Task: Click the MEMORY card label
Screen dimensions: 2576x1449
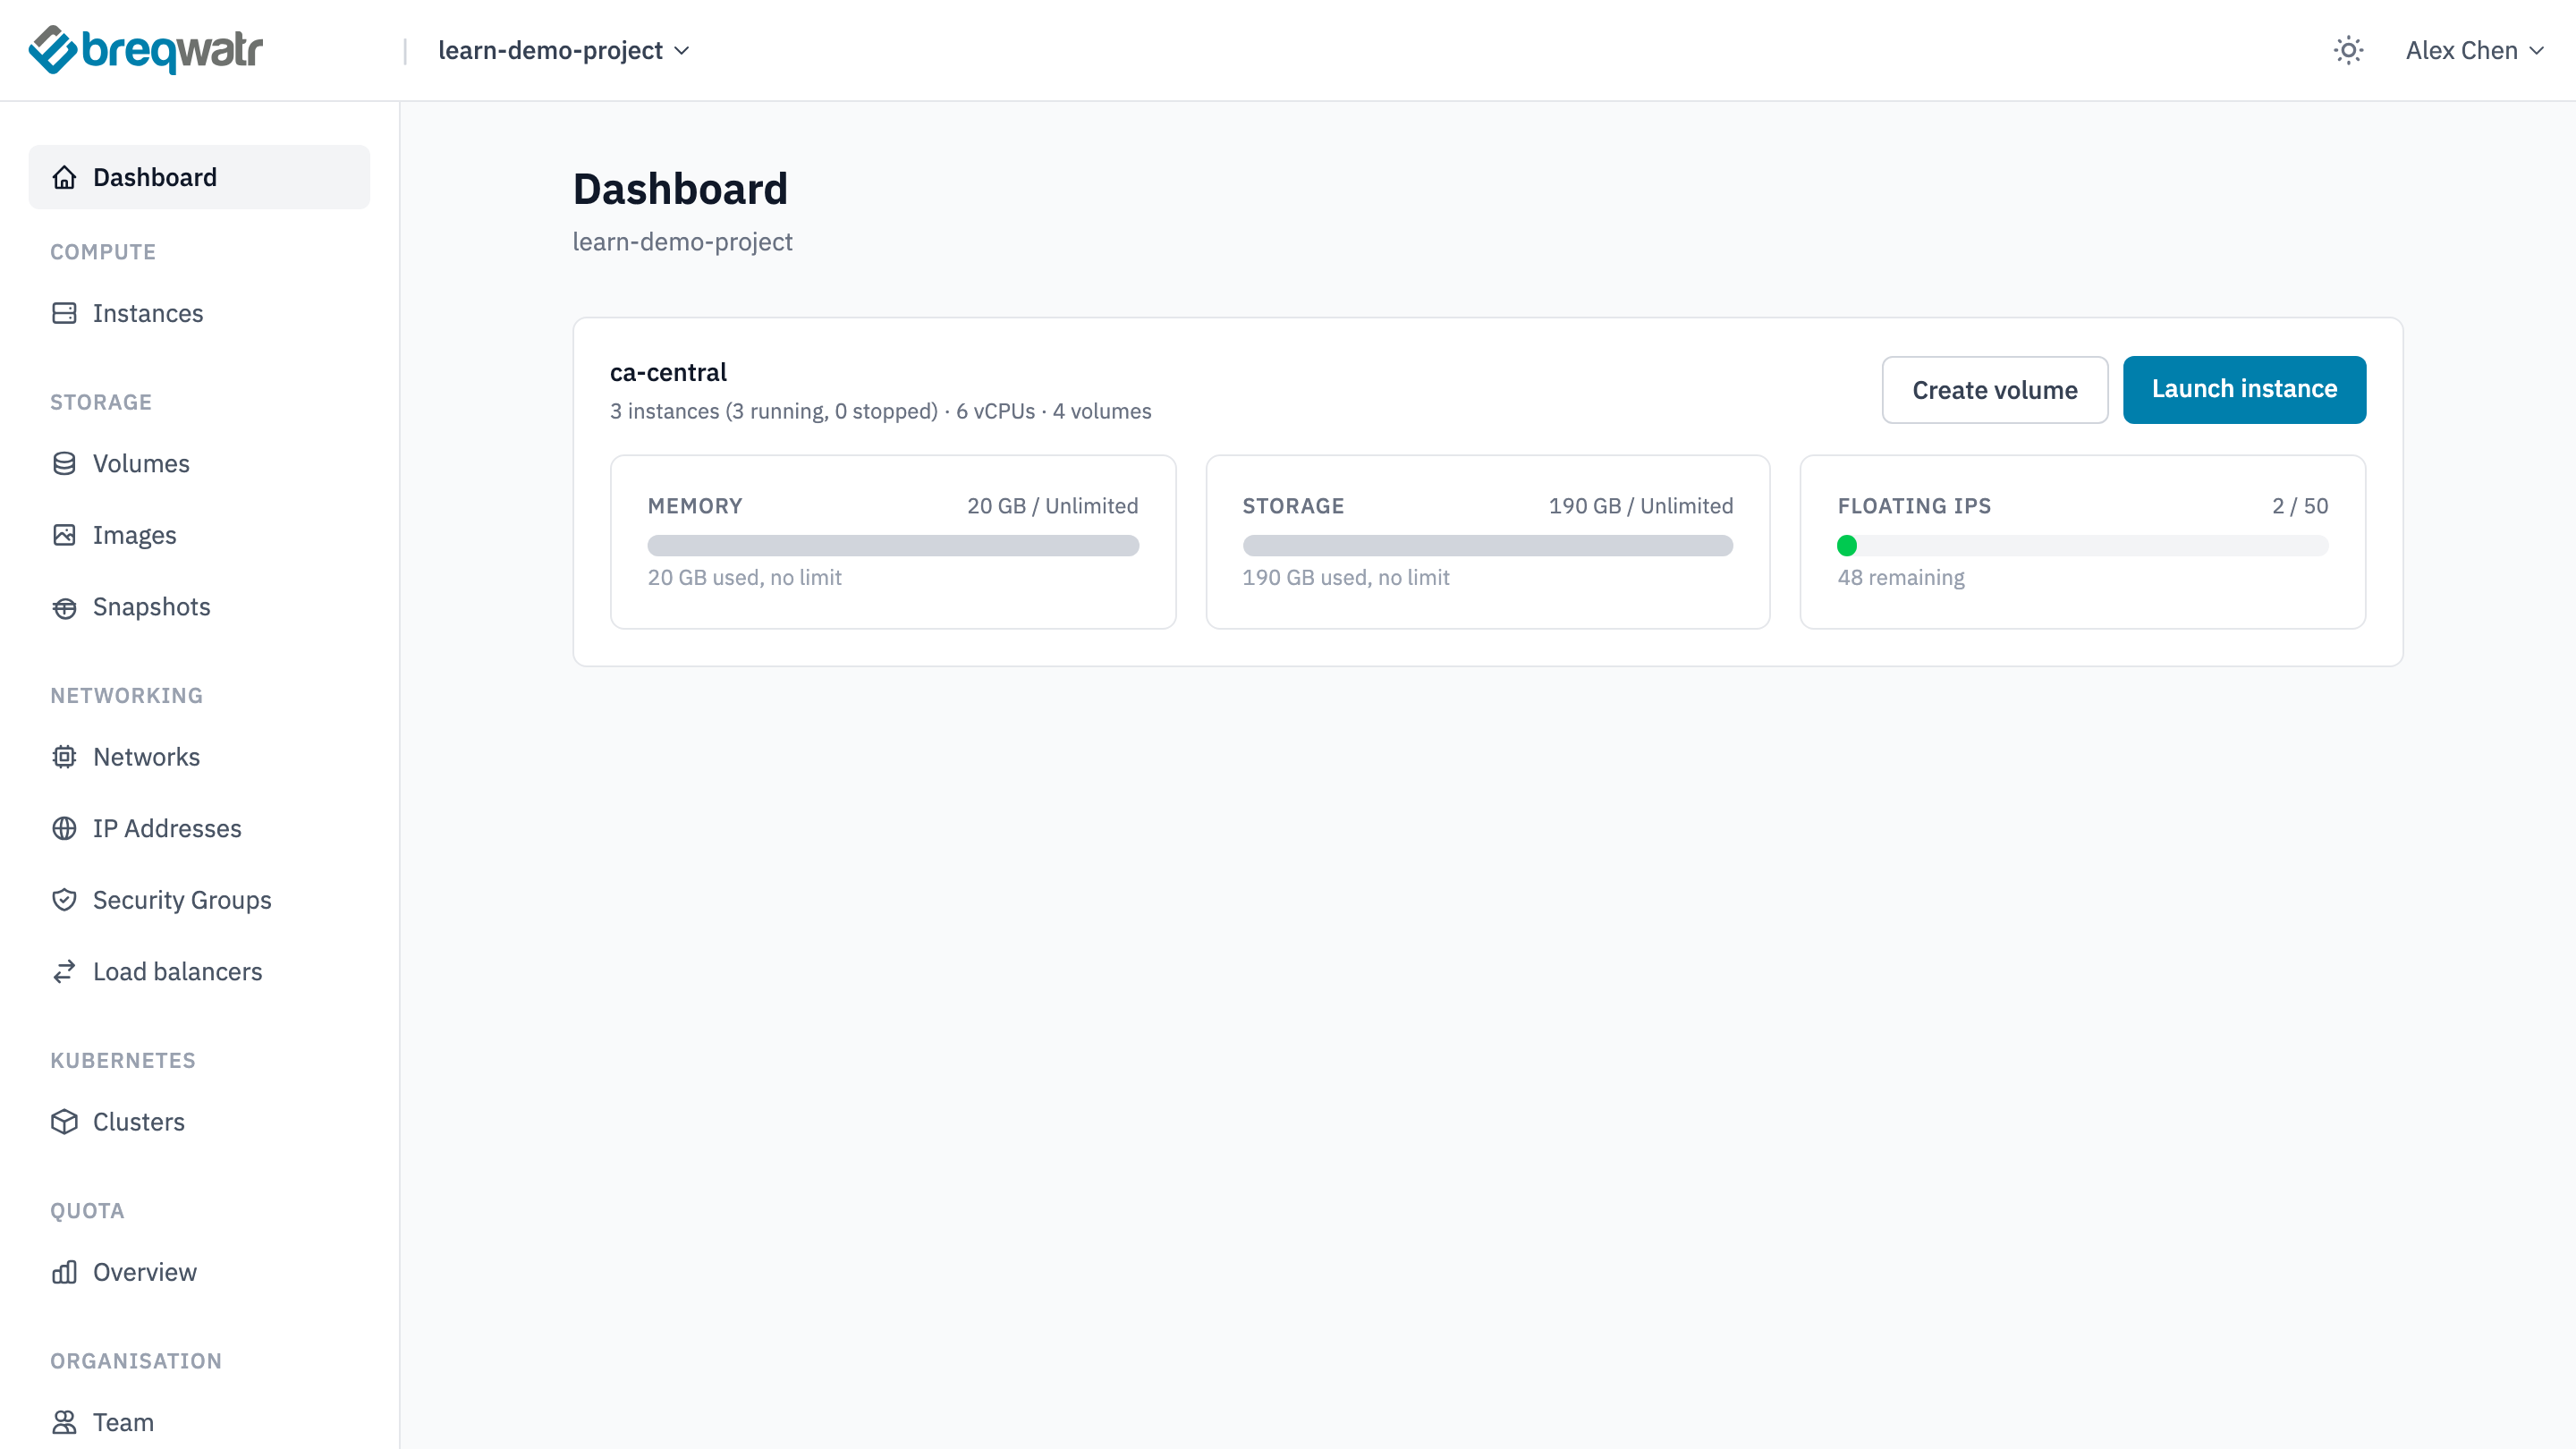Action: 695,506
